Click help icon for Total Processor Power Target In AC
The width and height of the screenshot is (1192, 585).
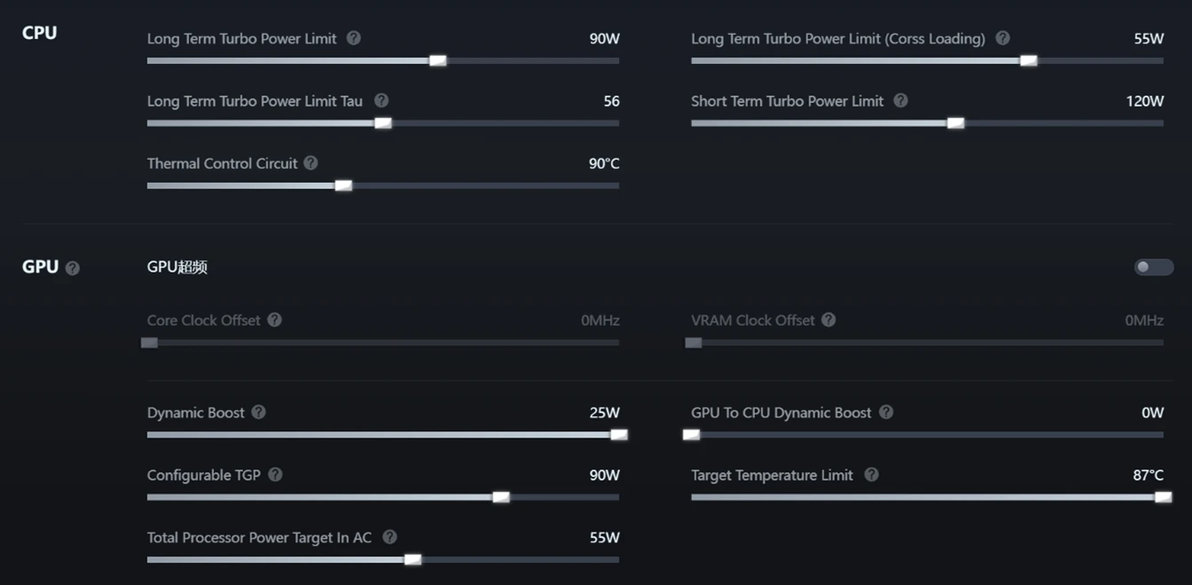[390, 537]
